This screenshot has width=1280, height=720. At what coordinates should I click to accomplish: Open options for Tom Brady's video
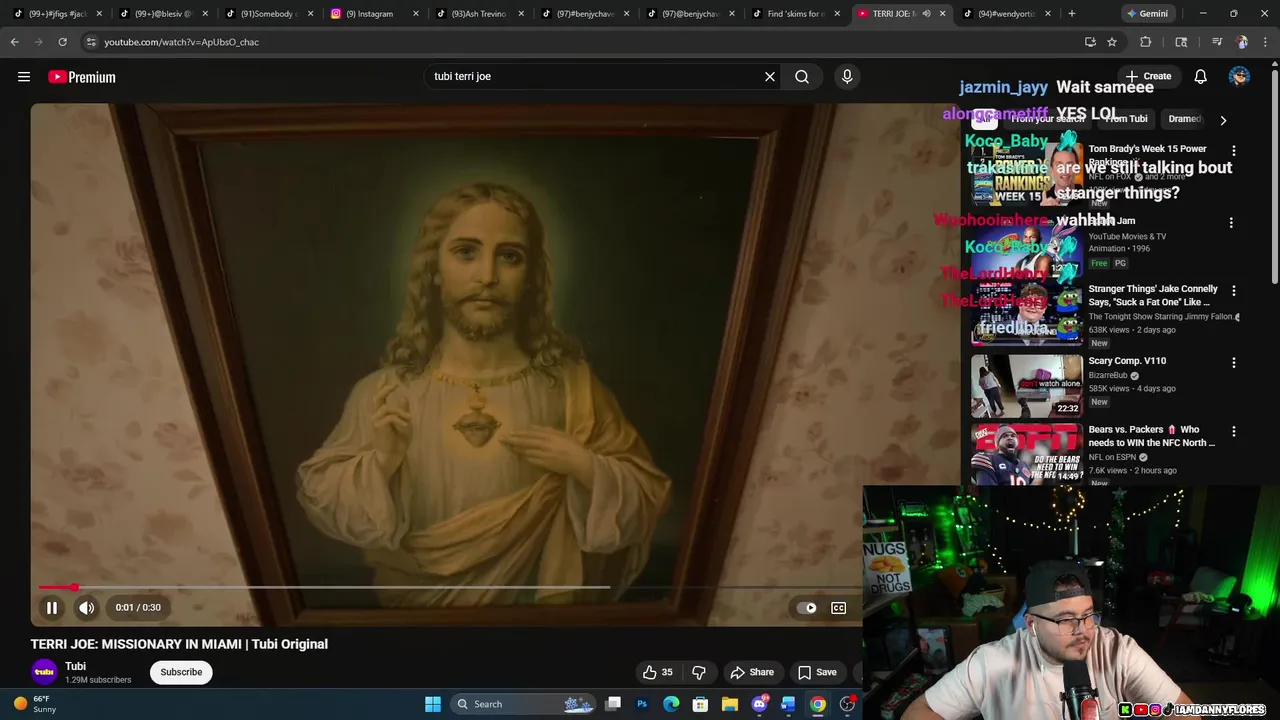[x=1233, y=151]
